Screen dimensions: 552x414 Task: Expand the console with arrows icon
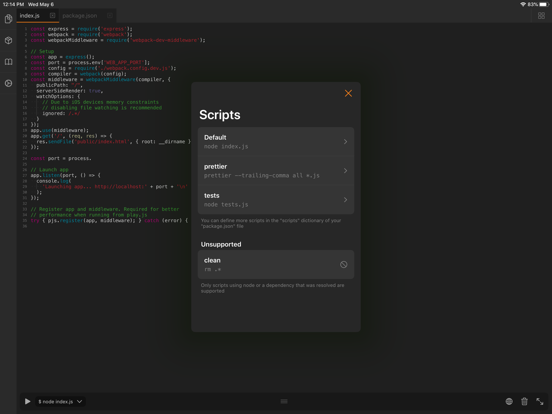[540, 401]
